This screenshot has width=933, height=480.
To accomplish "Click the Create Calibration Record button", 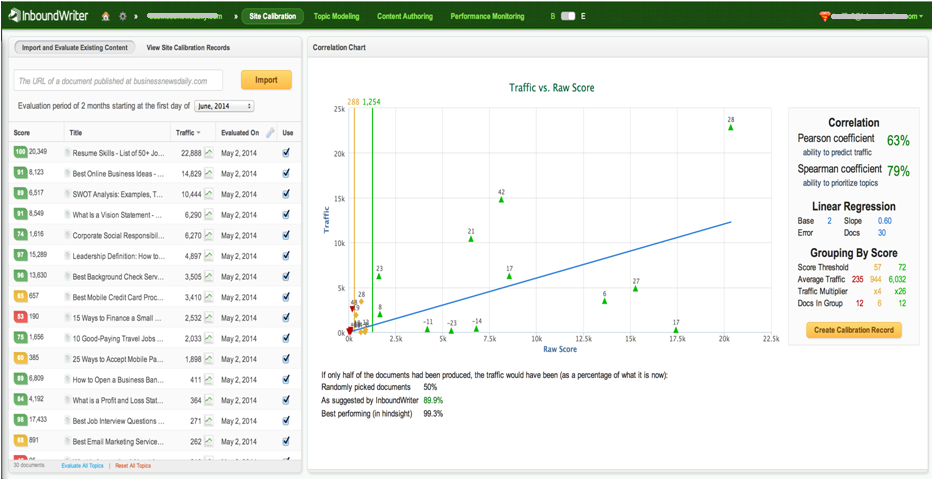I will pyautogui.click(x=854, y=330).
